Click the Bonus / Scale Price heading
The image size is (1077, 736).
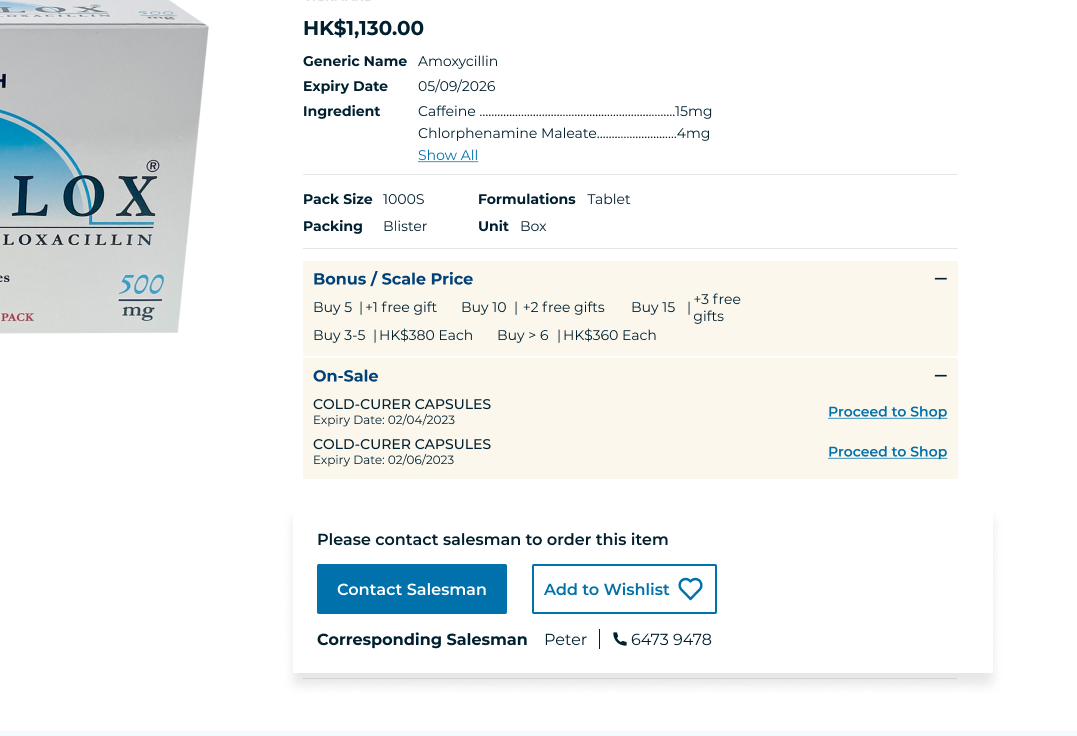(393, 279)
